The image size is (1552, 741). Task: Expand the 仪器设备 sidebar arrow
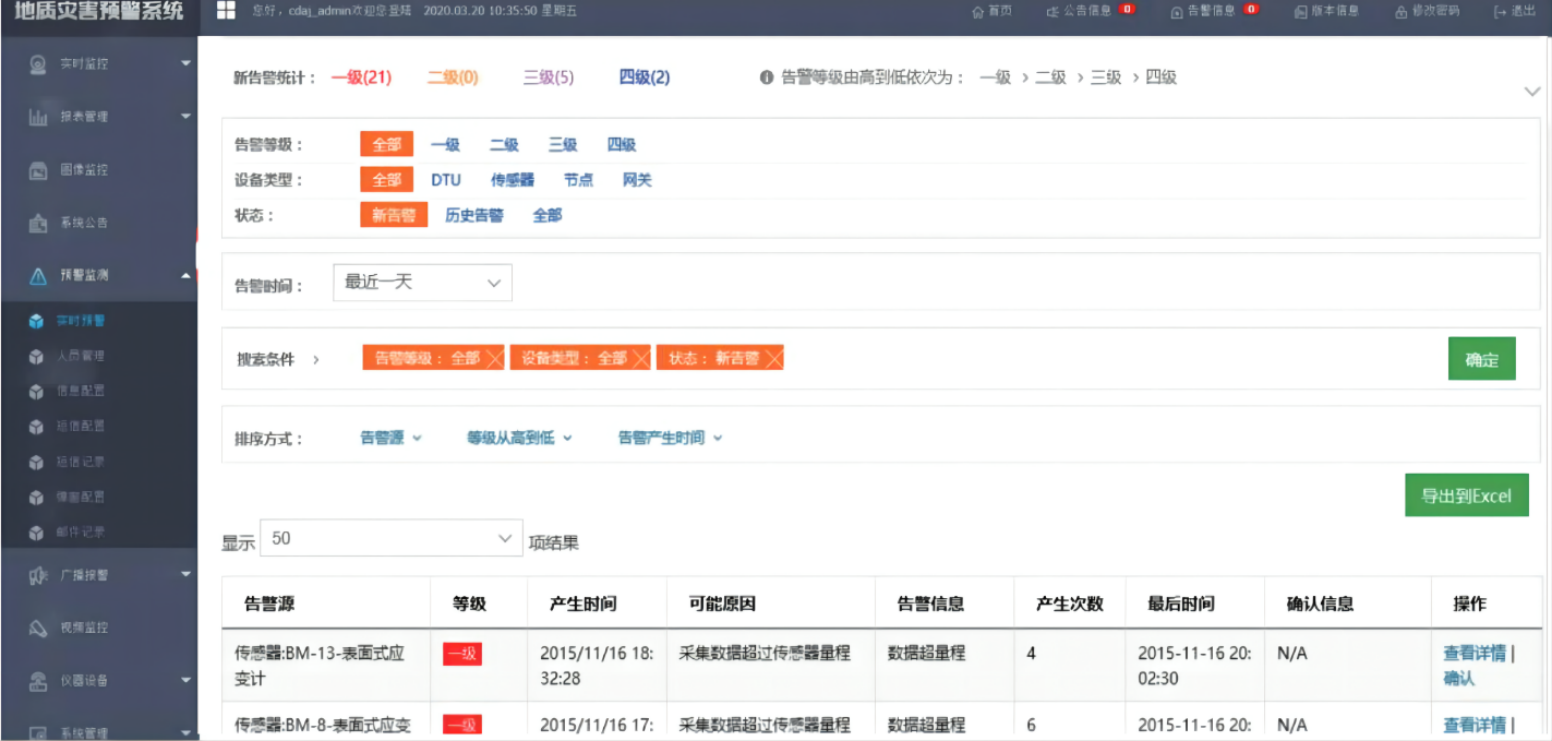(186, 681)
